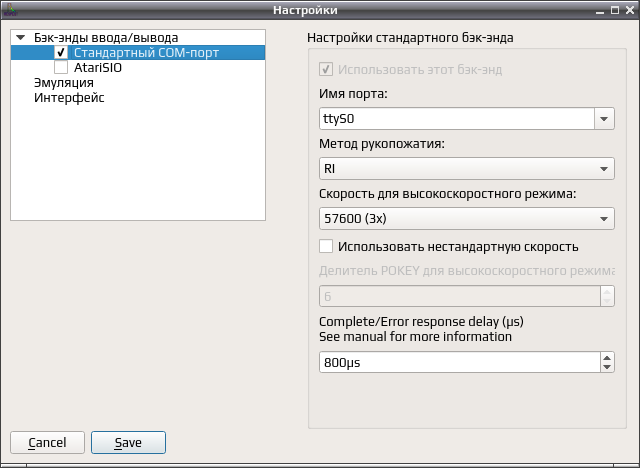Uncheck the Стандартный COM-порт checkbox
Viewport: 640px width, 468px height.
point(61,52)
